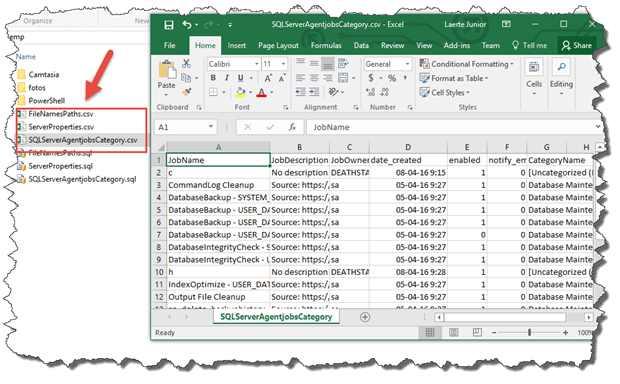The width and height of the screenshot is (620, 384).
Task: Open the View ribbon tab
Action: 424,45
